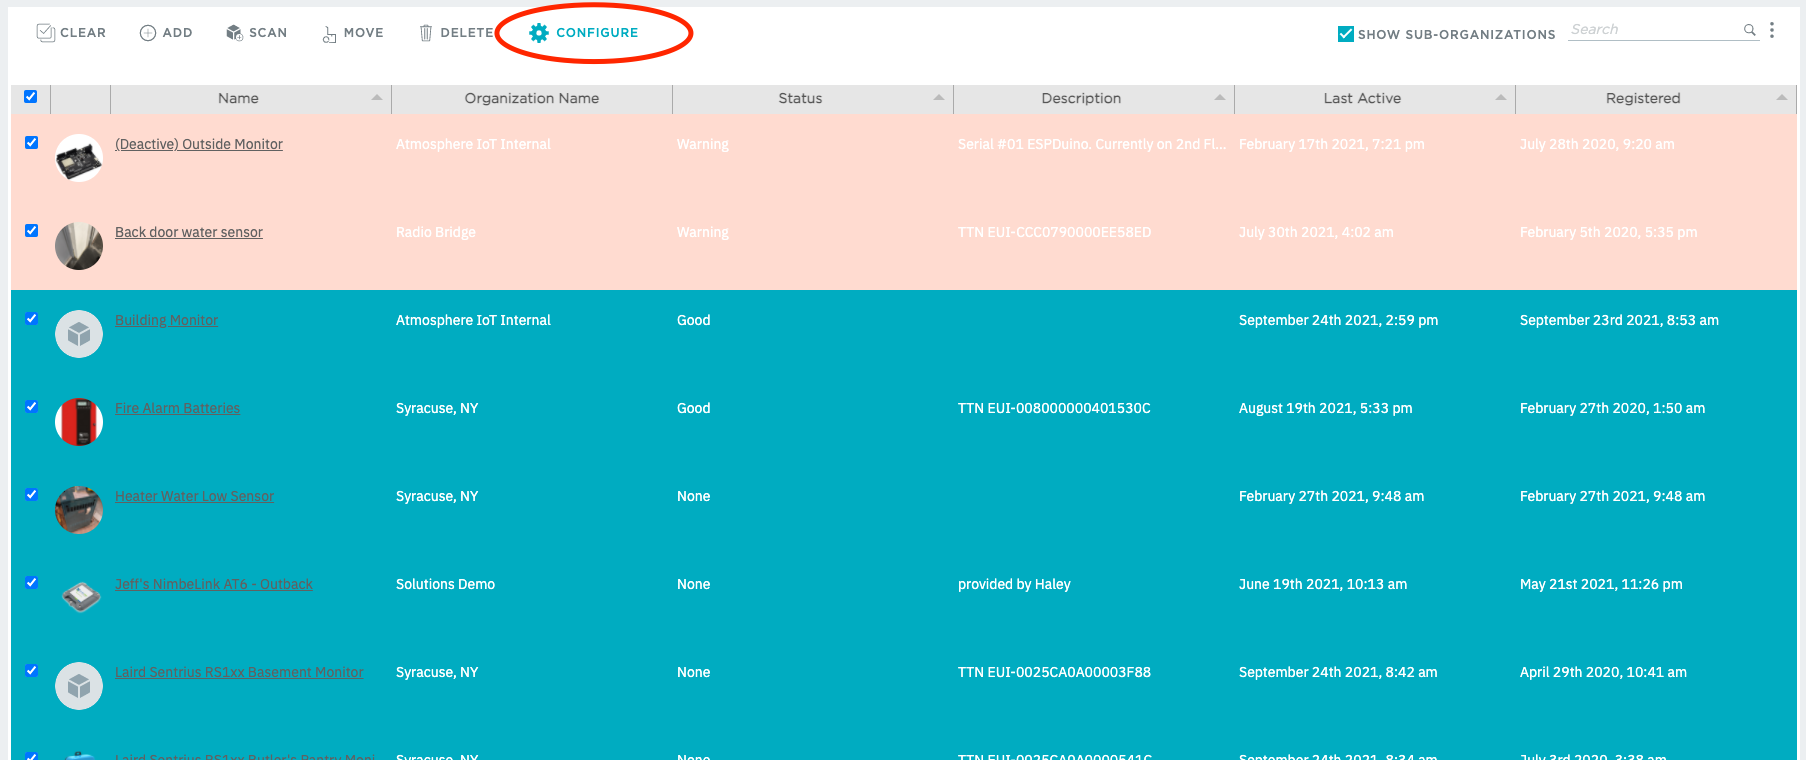Open Back door water sensor link

(189, 232)
